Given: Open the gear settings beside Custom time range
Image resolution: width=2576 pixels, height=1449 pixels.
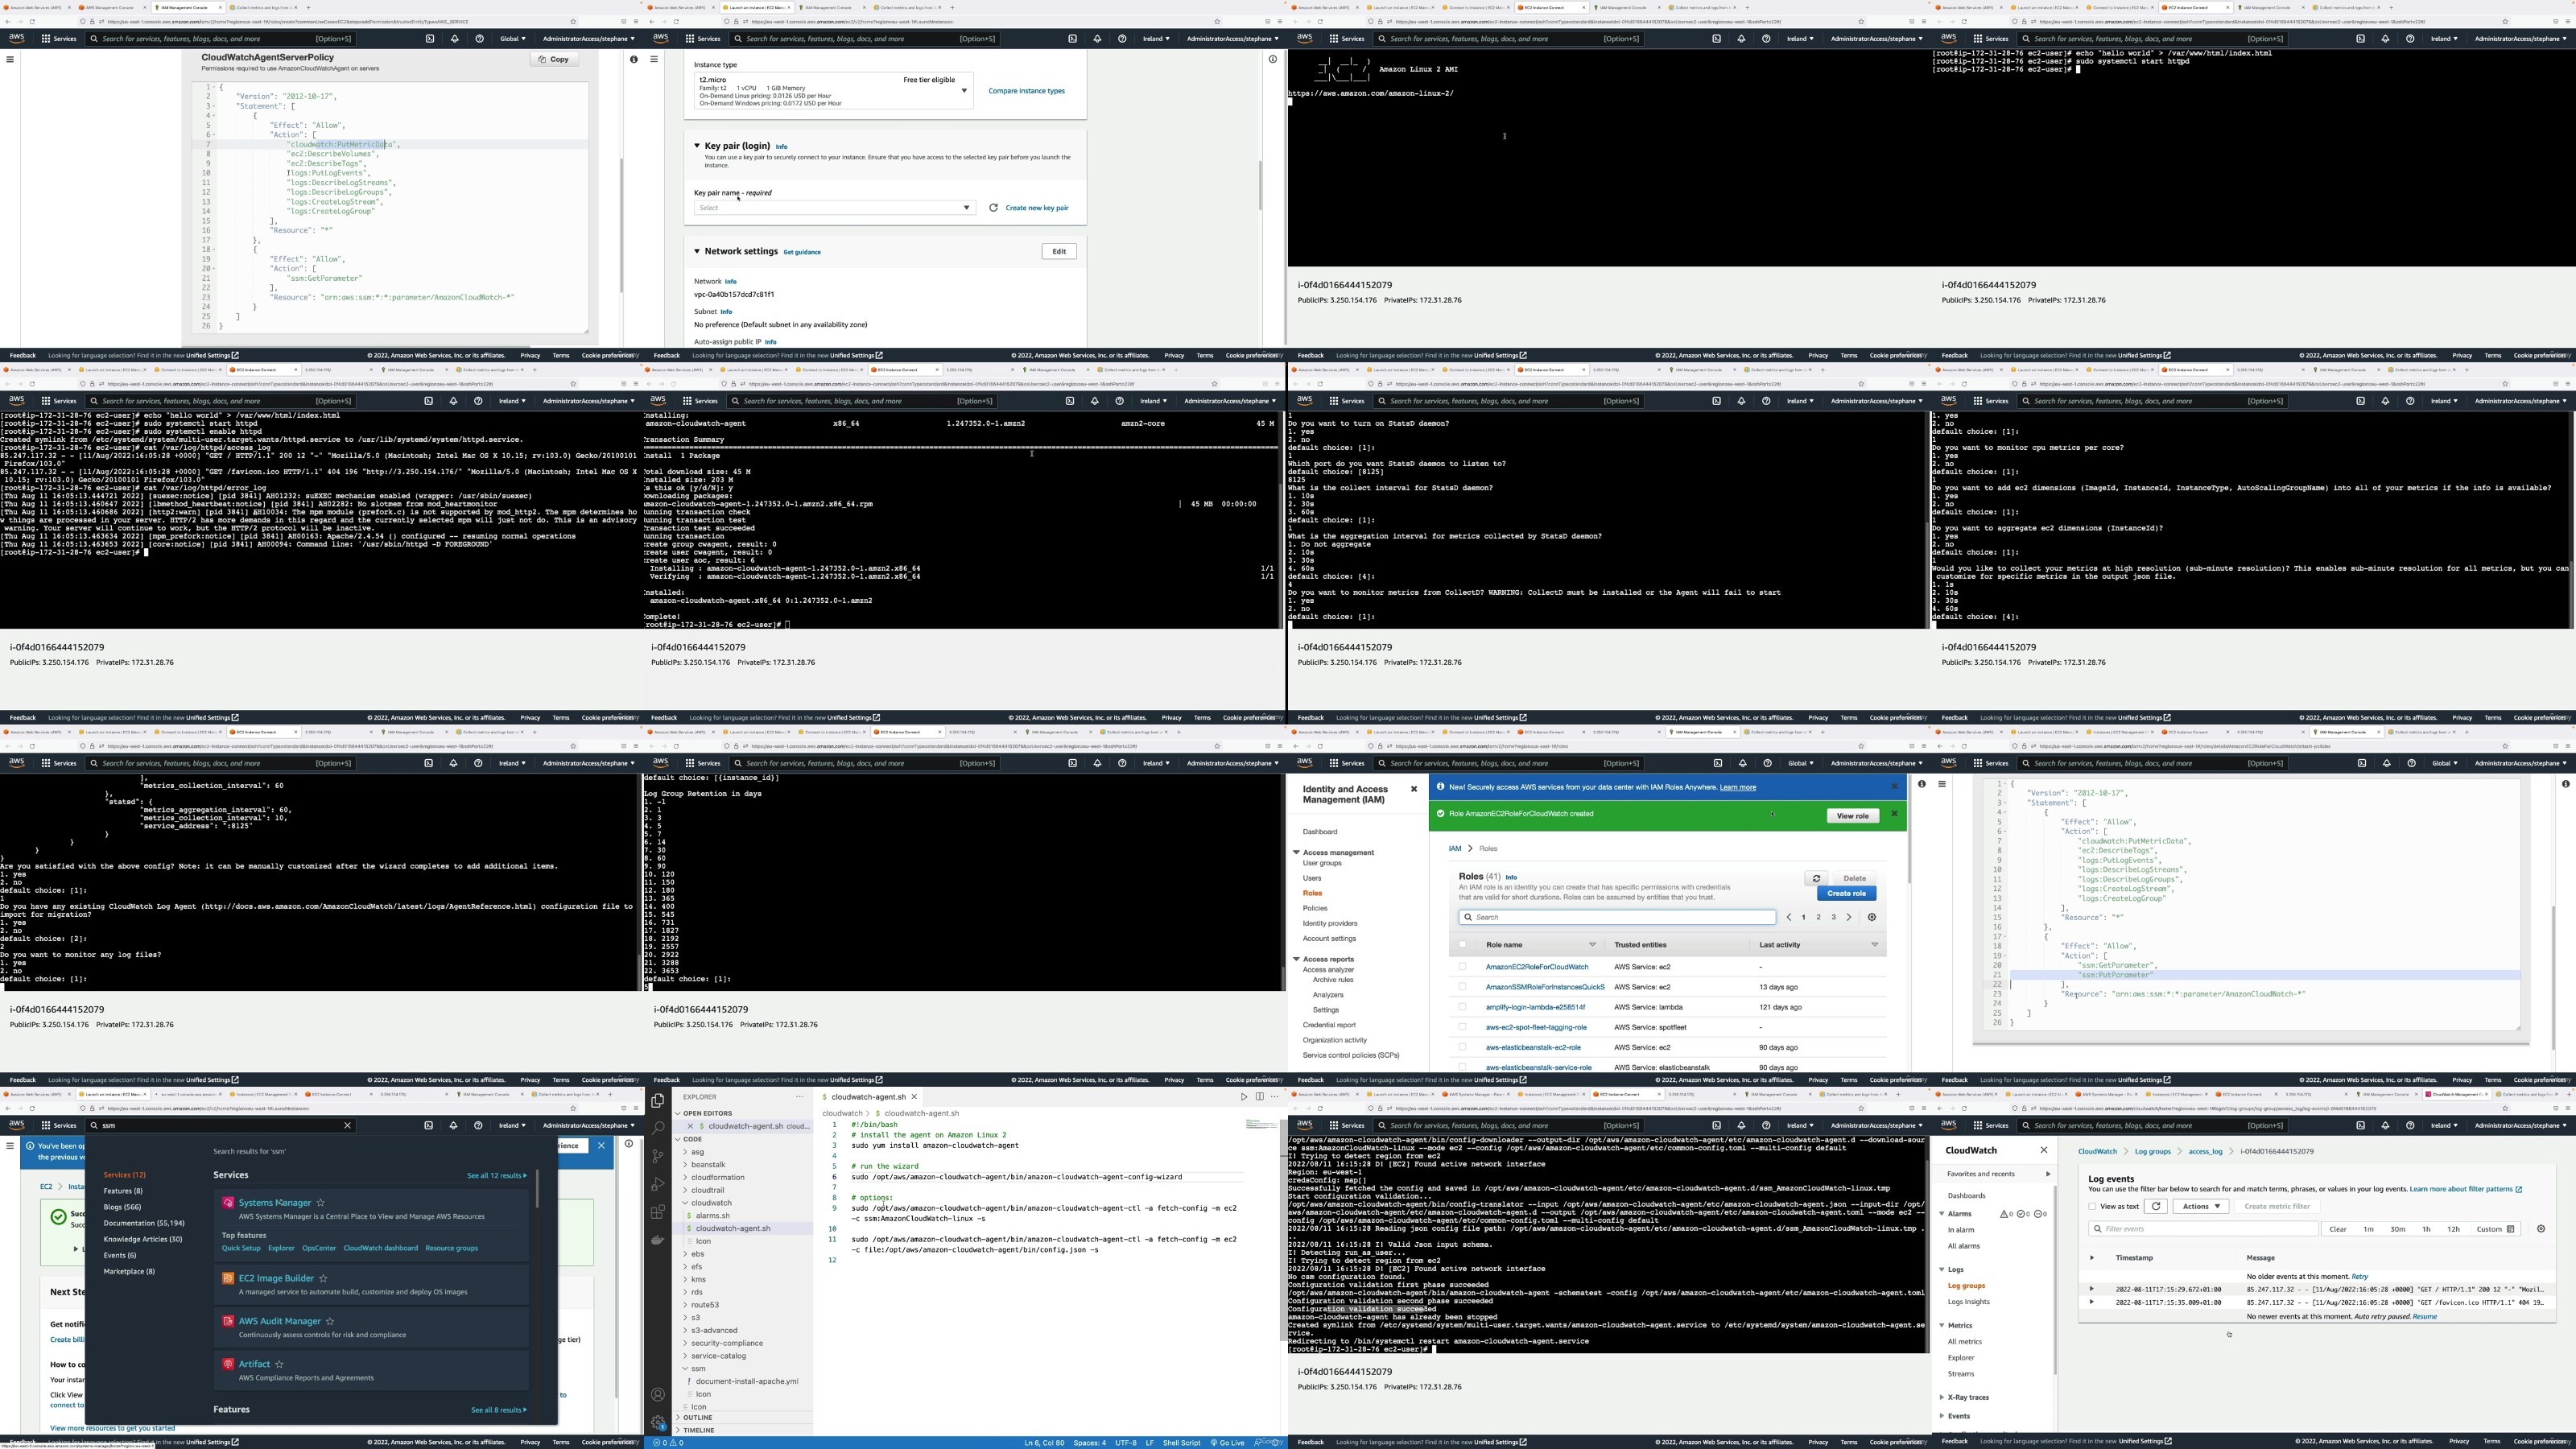Looking at the screenshot, I should coord(2541,1229).
